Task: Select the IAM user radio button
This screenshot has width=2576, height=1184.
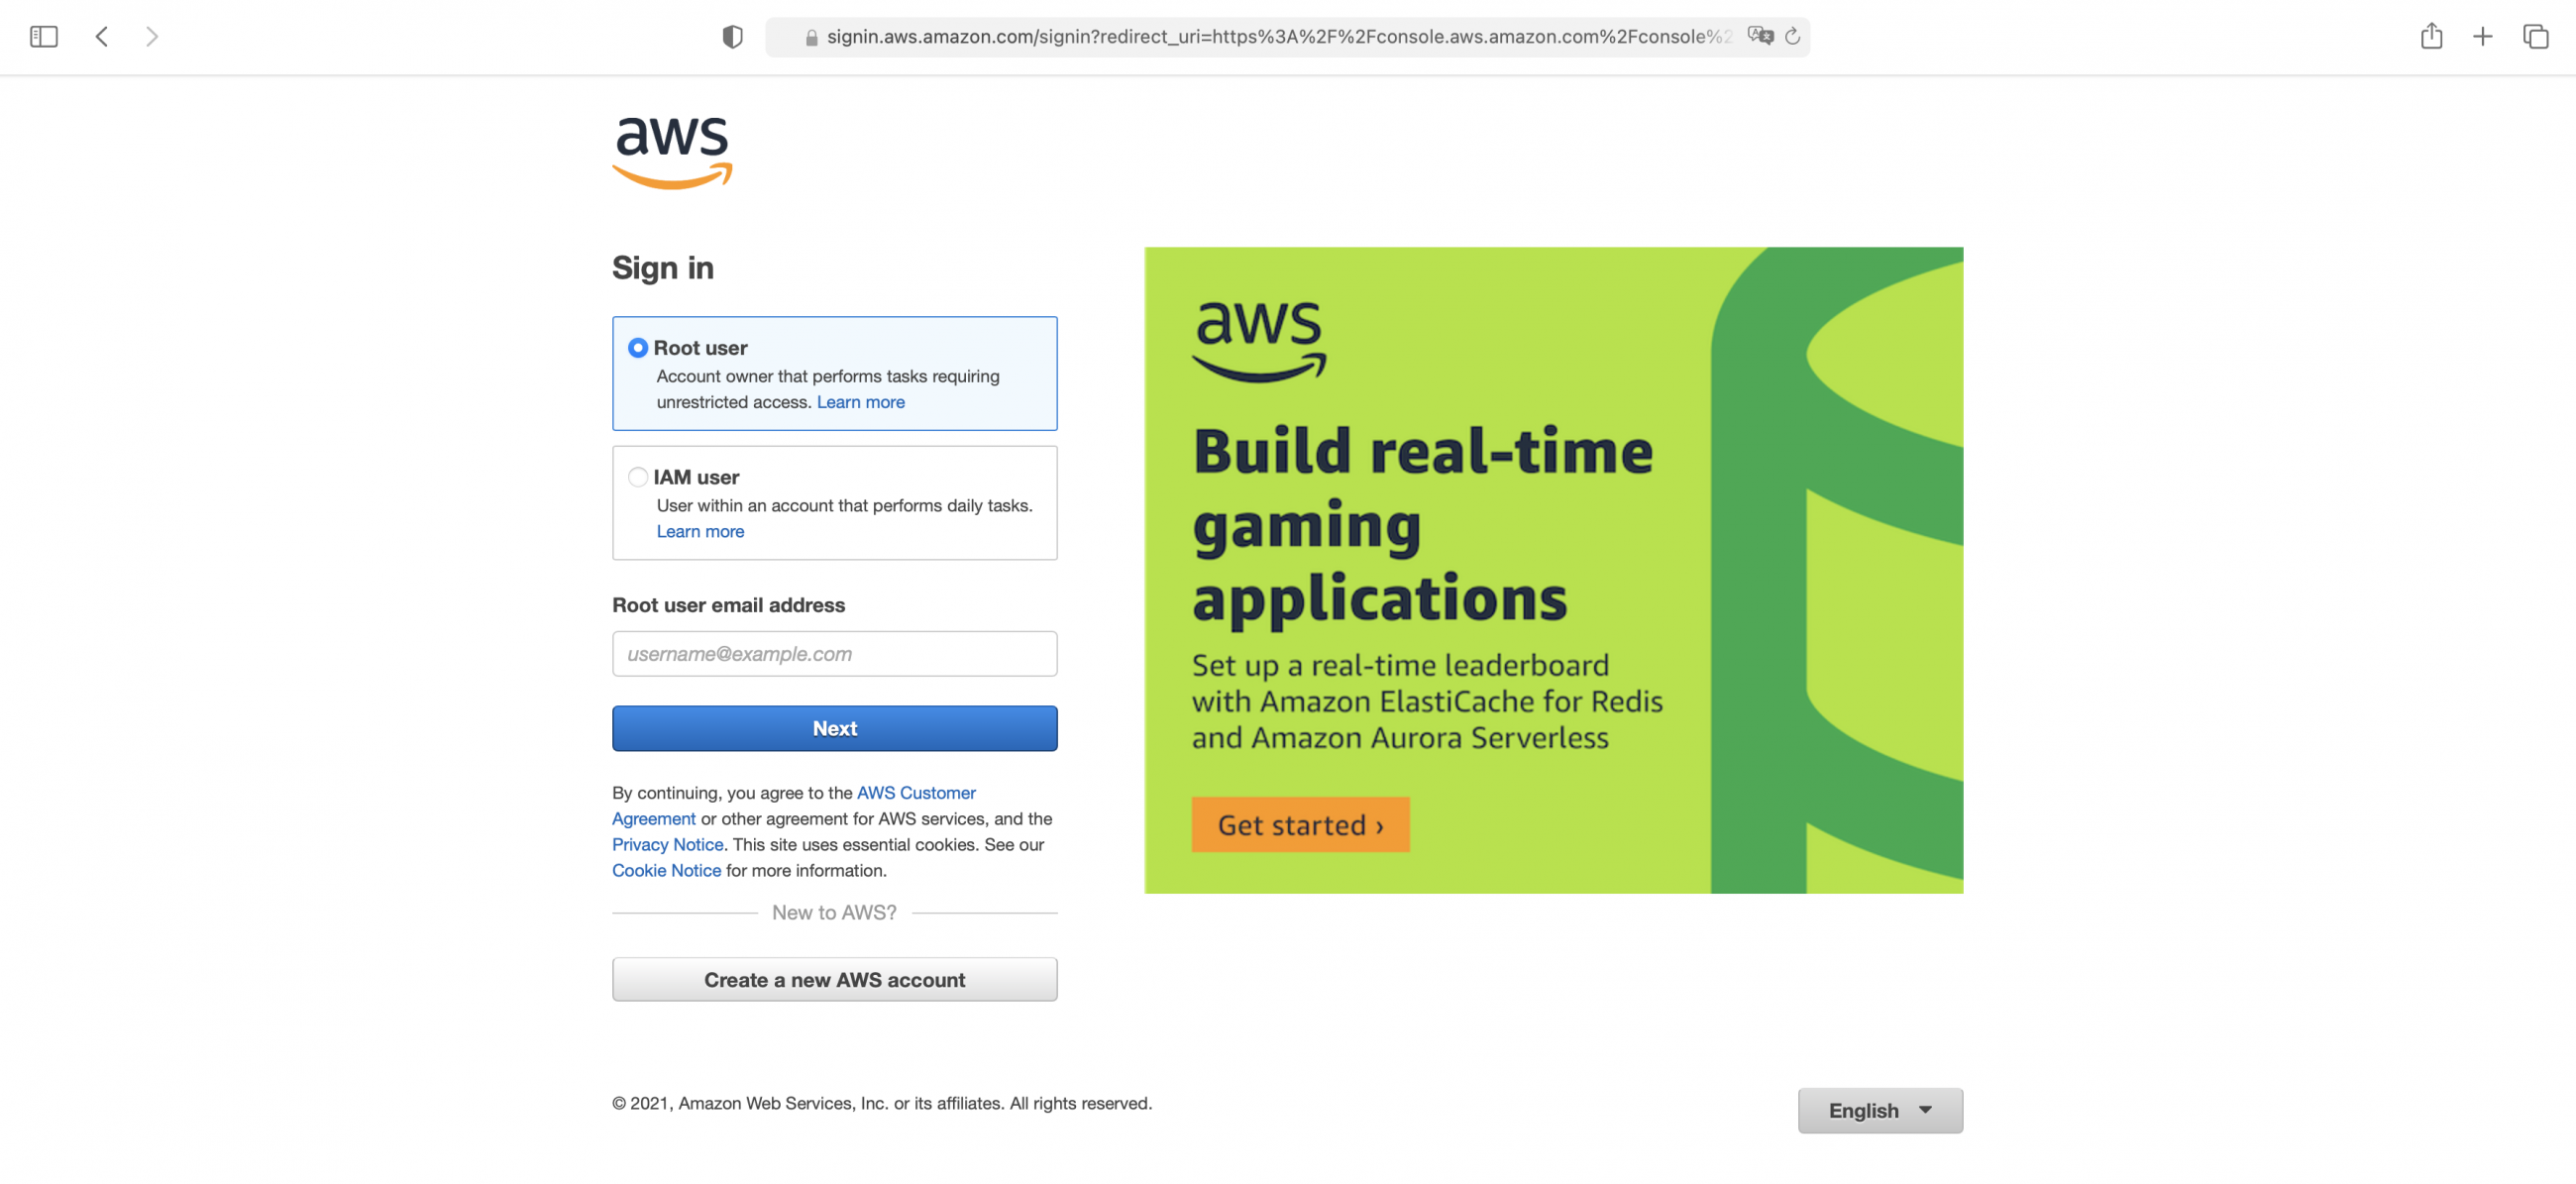Action: 637,477
